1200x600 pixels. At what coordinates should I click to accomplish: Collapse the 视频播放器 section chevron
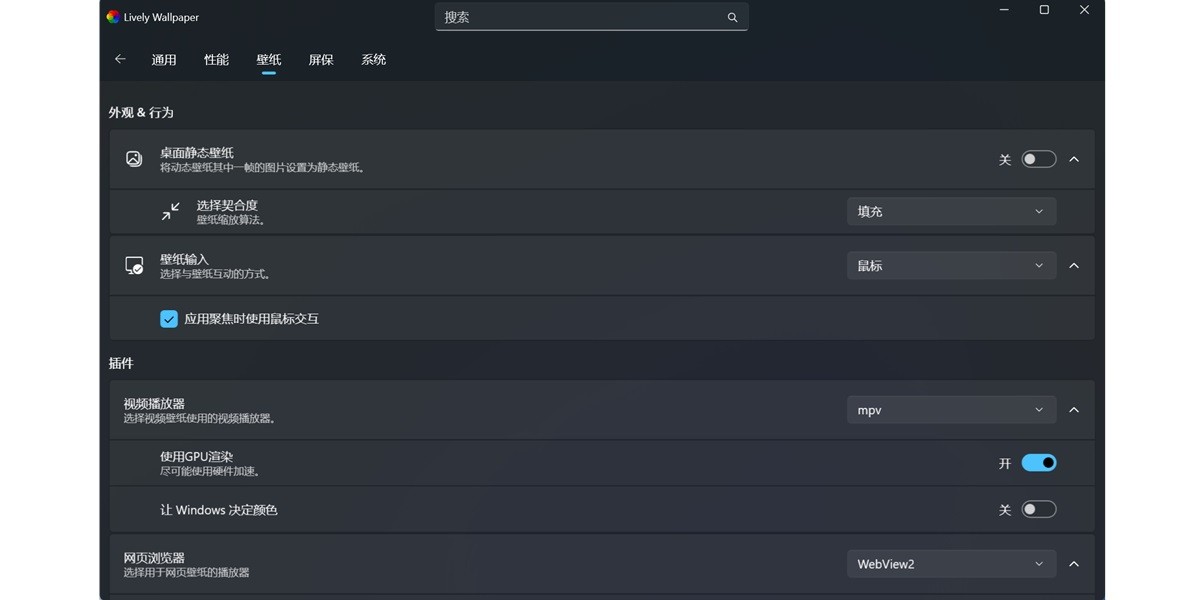click(x=1074, y=410)
